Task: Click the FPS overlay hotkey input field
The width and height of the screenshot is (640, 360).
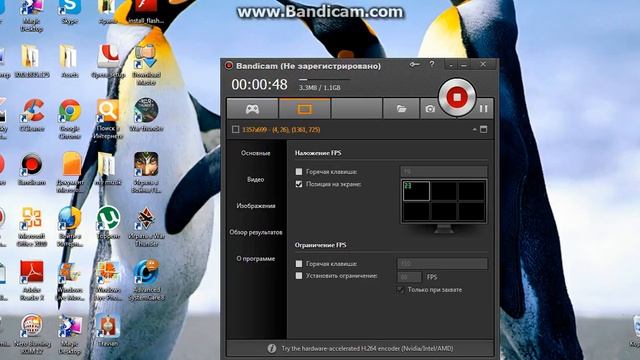Action: 444,171
